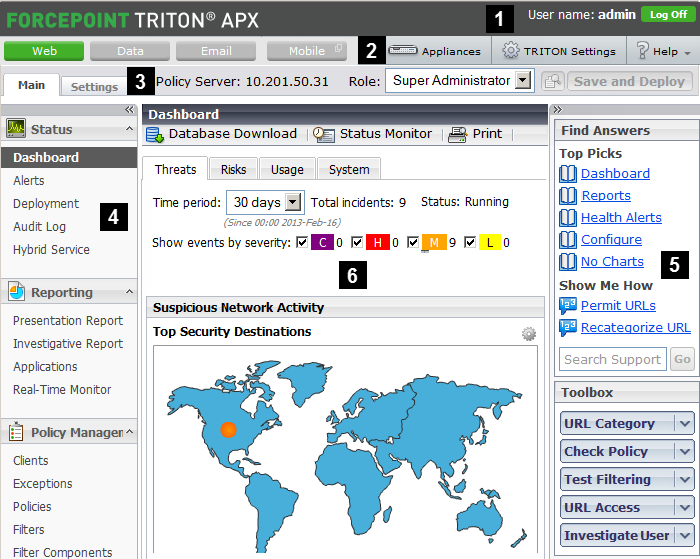Toggle the Low severity checkbox
This screenshot has width=700, height=559.
pos(470,242)
